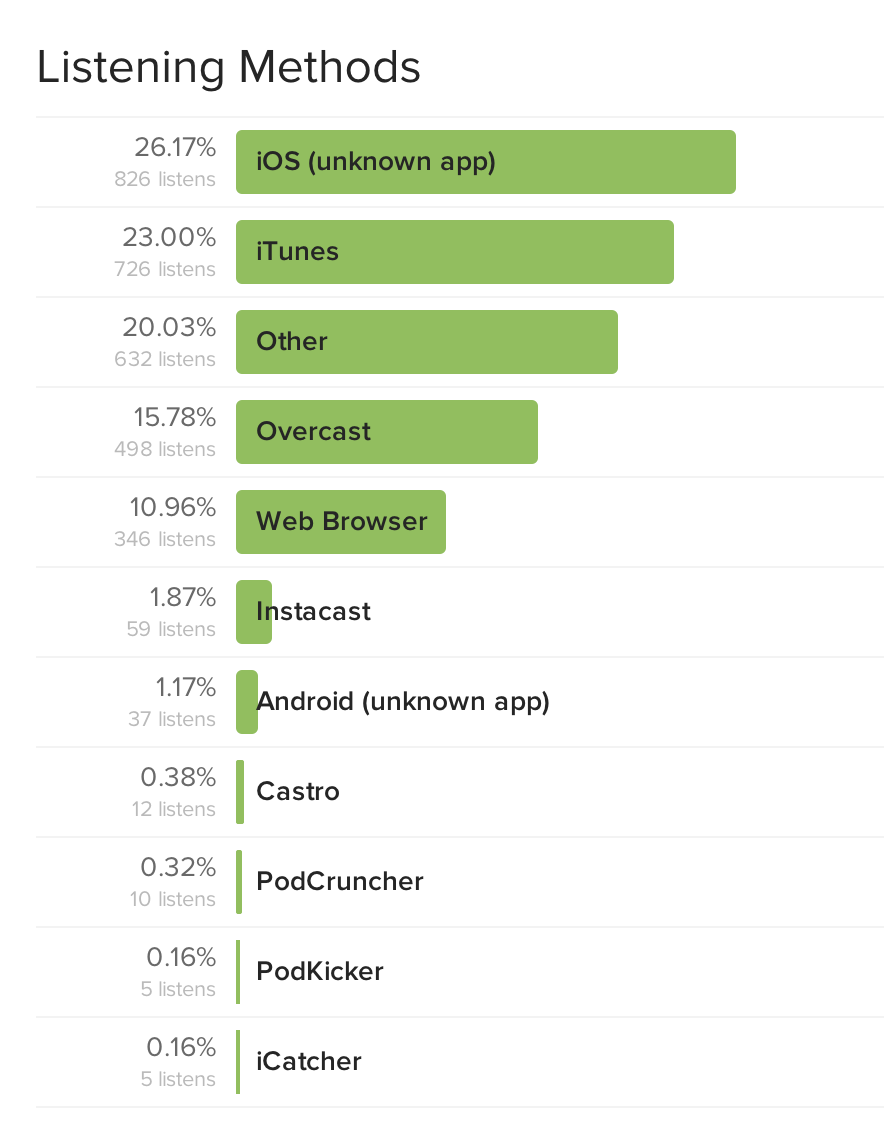Click the iTunes bar in the chart
884x1132 pixels.
tap(454, 252)
